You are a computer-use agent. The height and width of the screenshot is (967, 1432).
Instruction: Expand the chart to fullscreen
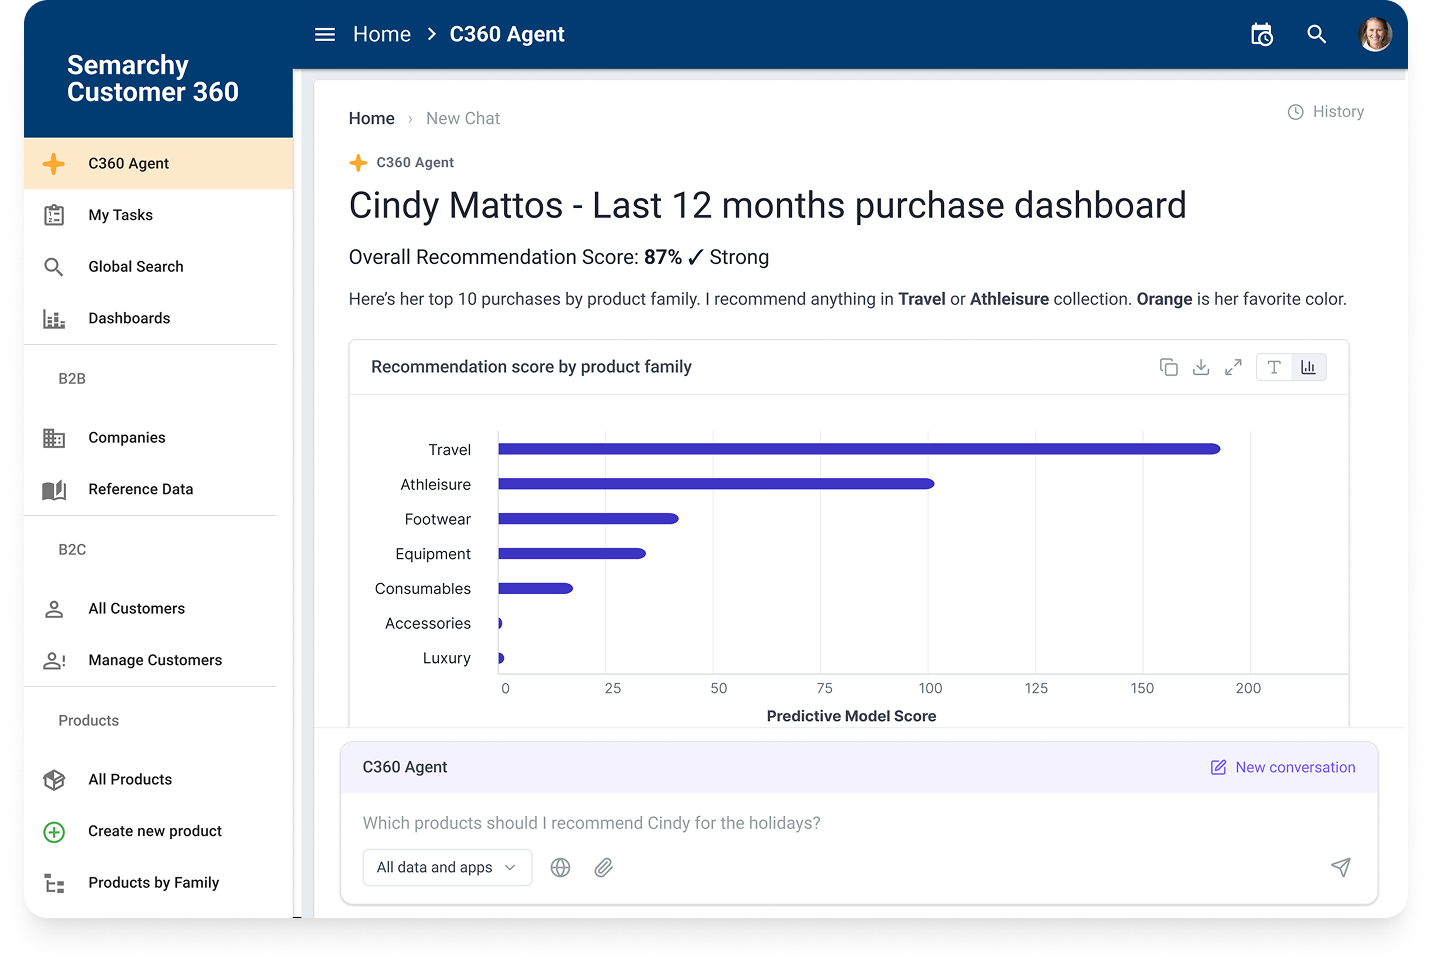pyautogui.click(x=1233, y=367)
